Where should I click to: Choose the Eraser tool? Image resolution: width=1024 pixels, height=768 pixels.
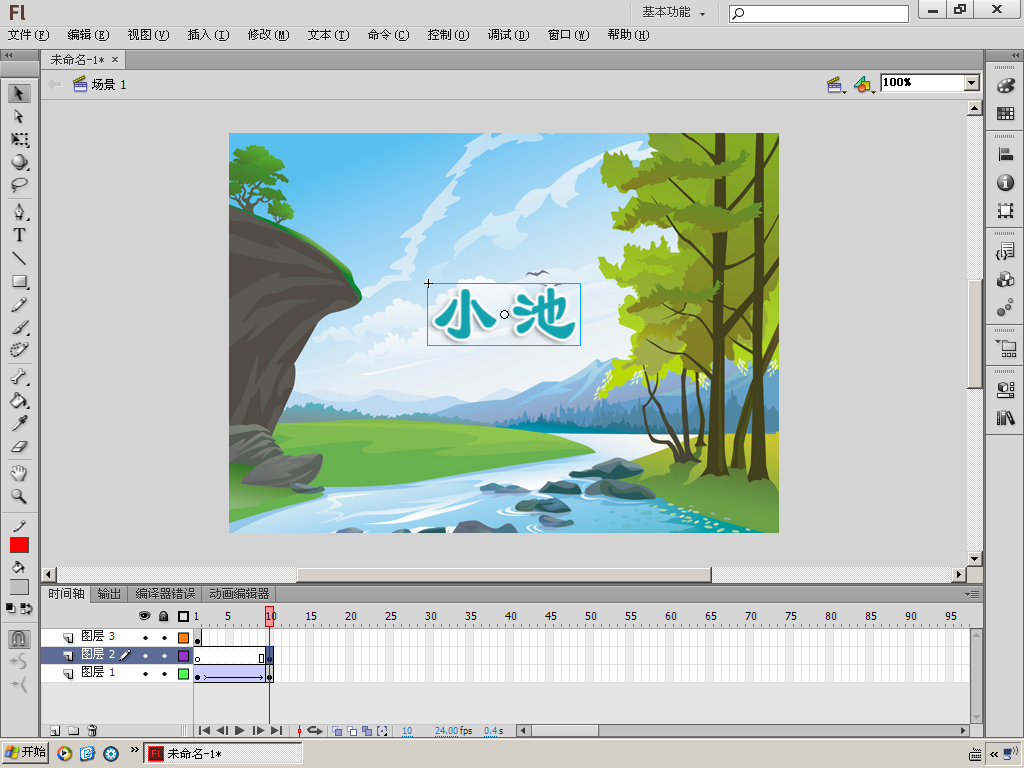point(19,447)
